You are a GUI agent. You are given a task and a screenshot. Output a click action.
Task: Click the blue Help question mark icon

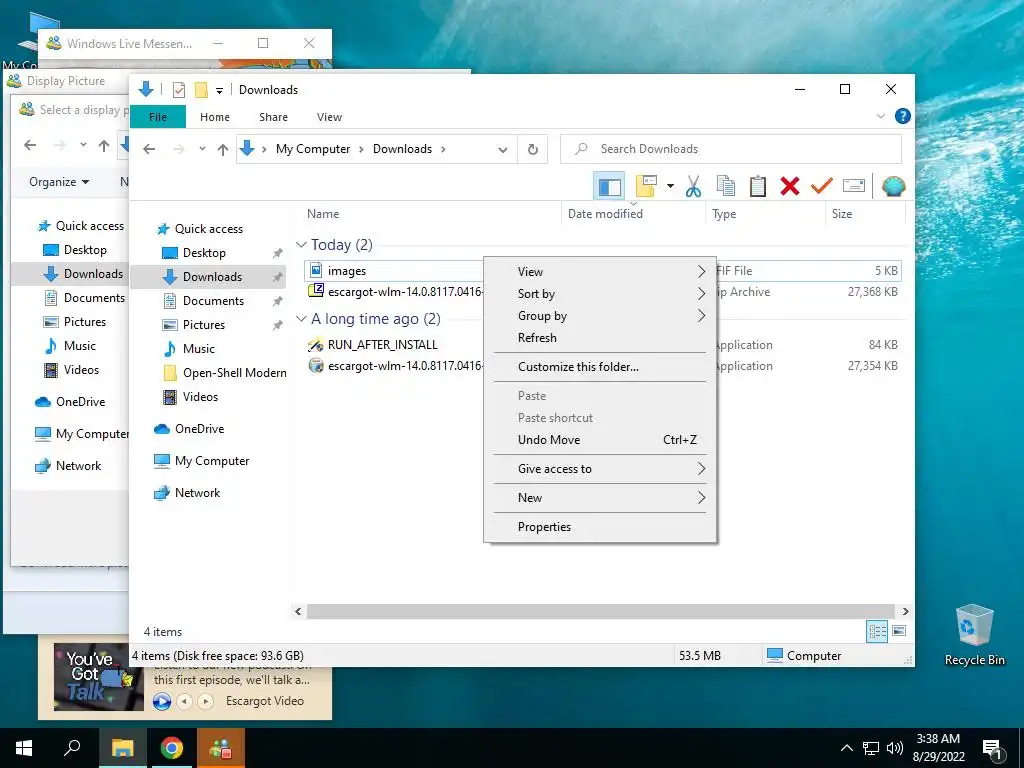coord(903,116)
